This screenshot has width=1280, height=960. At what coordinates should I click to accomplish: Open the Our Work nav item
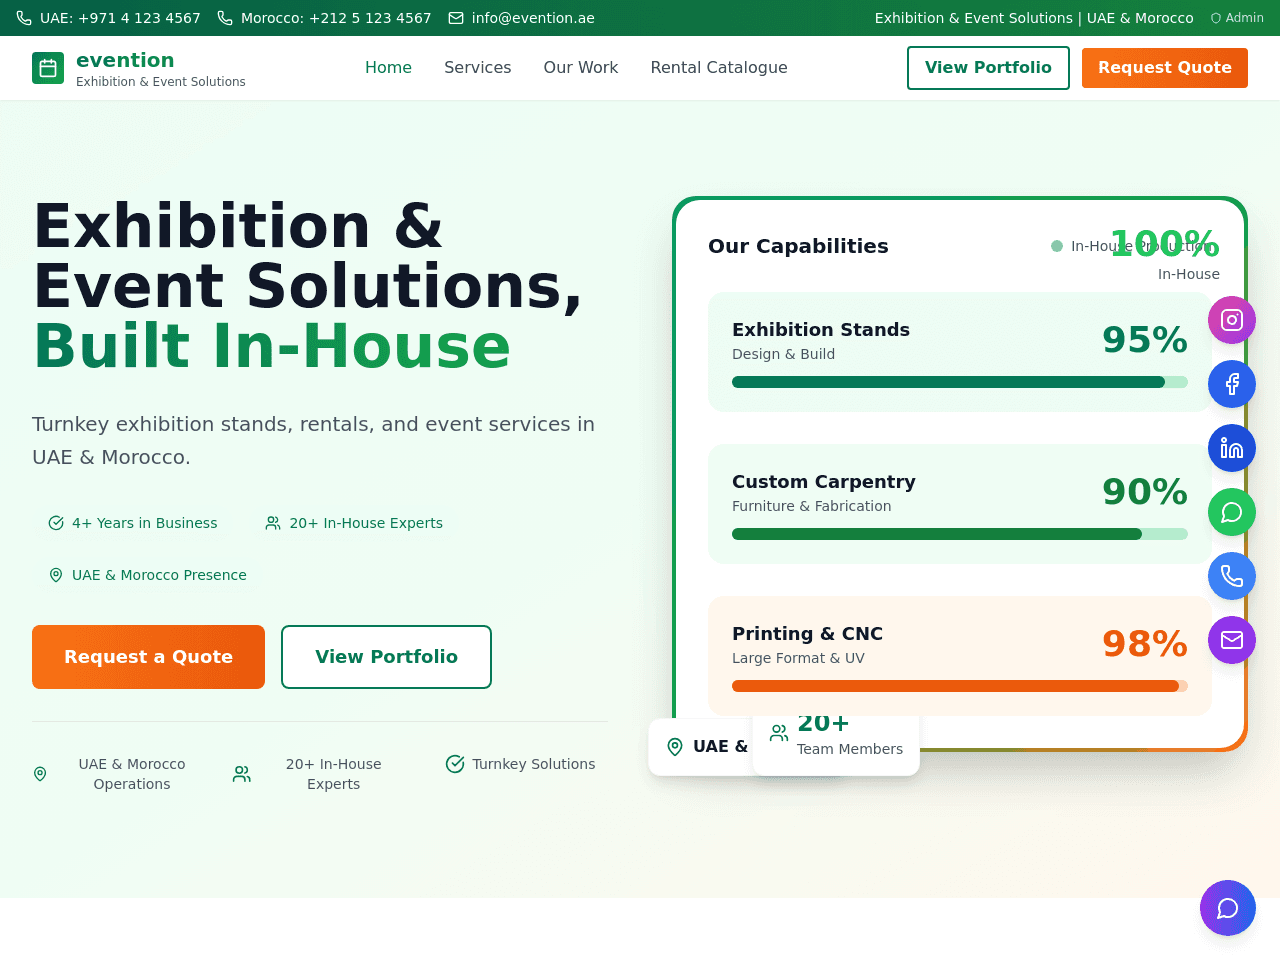(x=581, y=68)
